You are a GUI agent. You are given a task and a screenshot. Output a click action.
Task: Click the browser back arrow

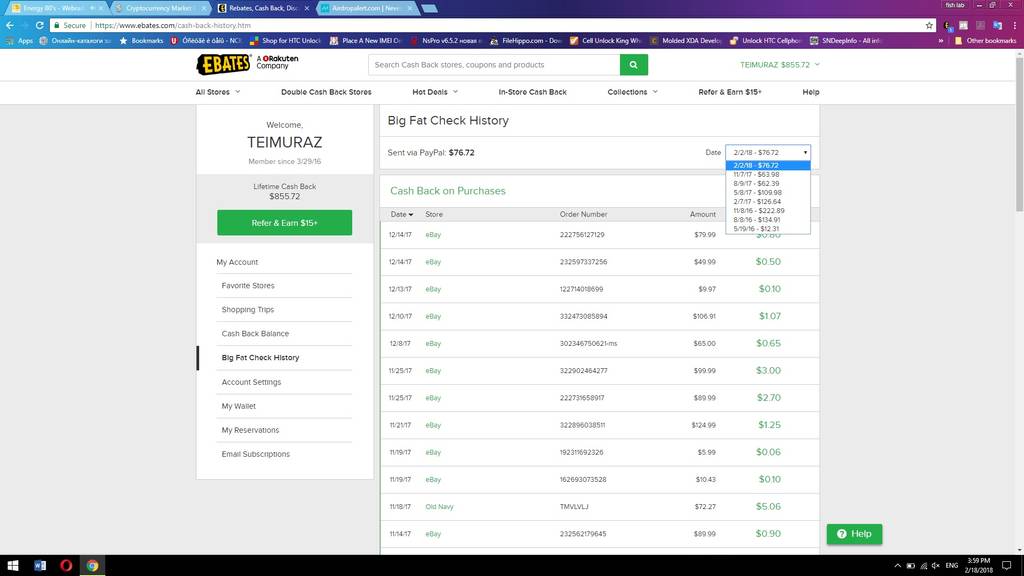10,25
